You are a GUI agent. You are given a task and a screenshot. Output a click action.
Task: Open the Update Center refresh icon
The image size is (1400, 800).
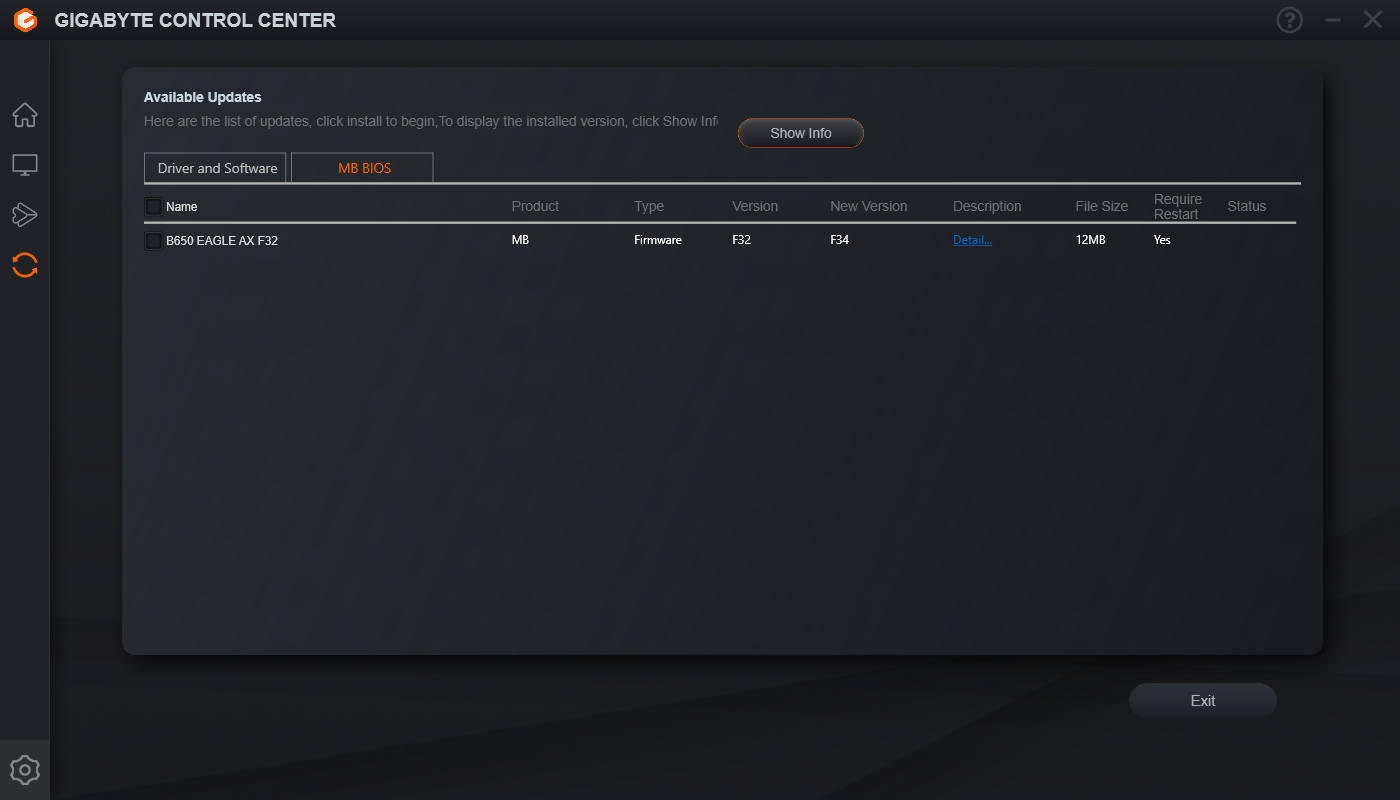[25, 265]
